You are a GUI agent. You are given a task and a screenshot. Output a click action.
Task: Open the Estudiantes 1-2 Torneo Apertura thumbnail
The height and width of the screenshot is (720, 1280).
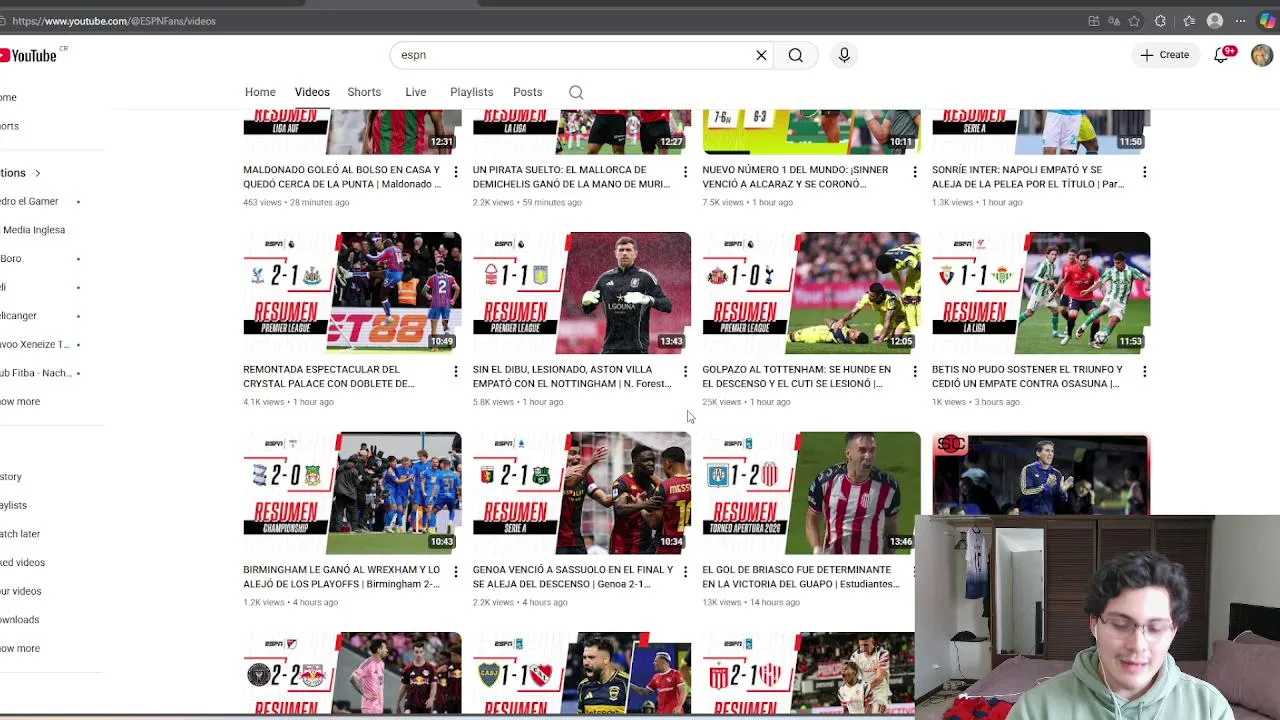(x=811, y=493)
